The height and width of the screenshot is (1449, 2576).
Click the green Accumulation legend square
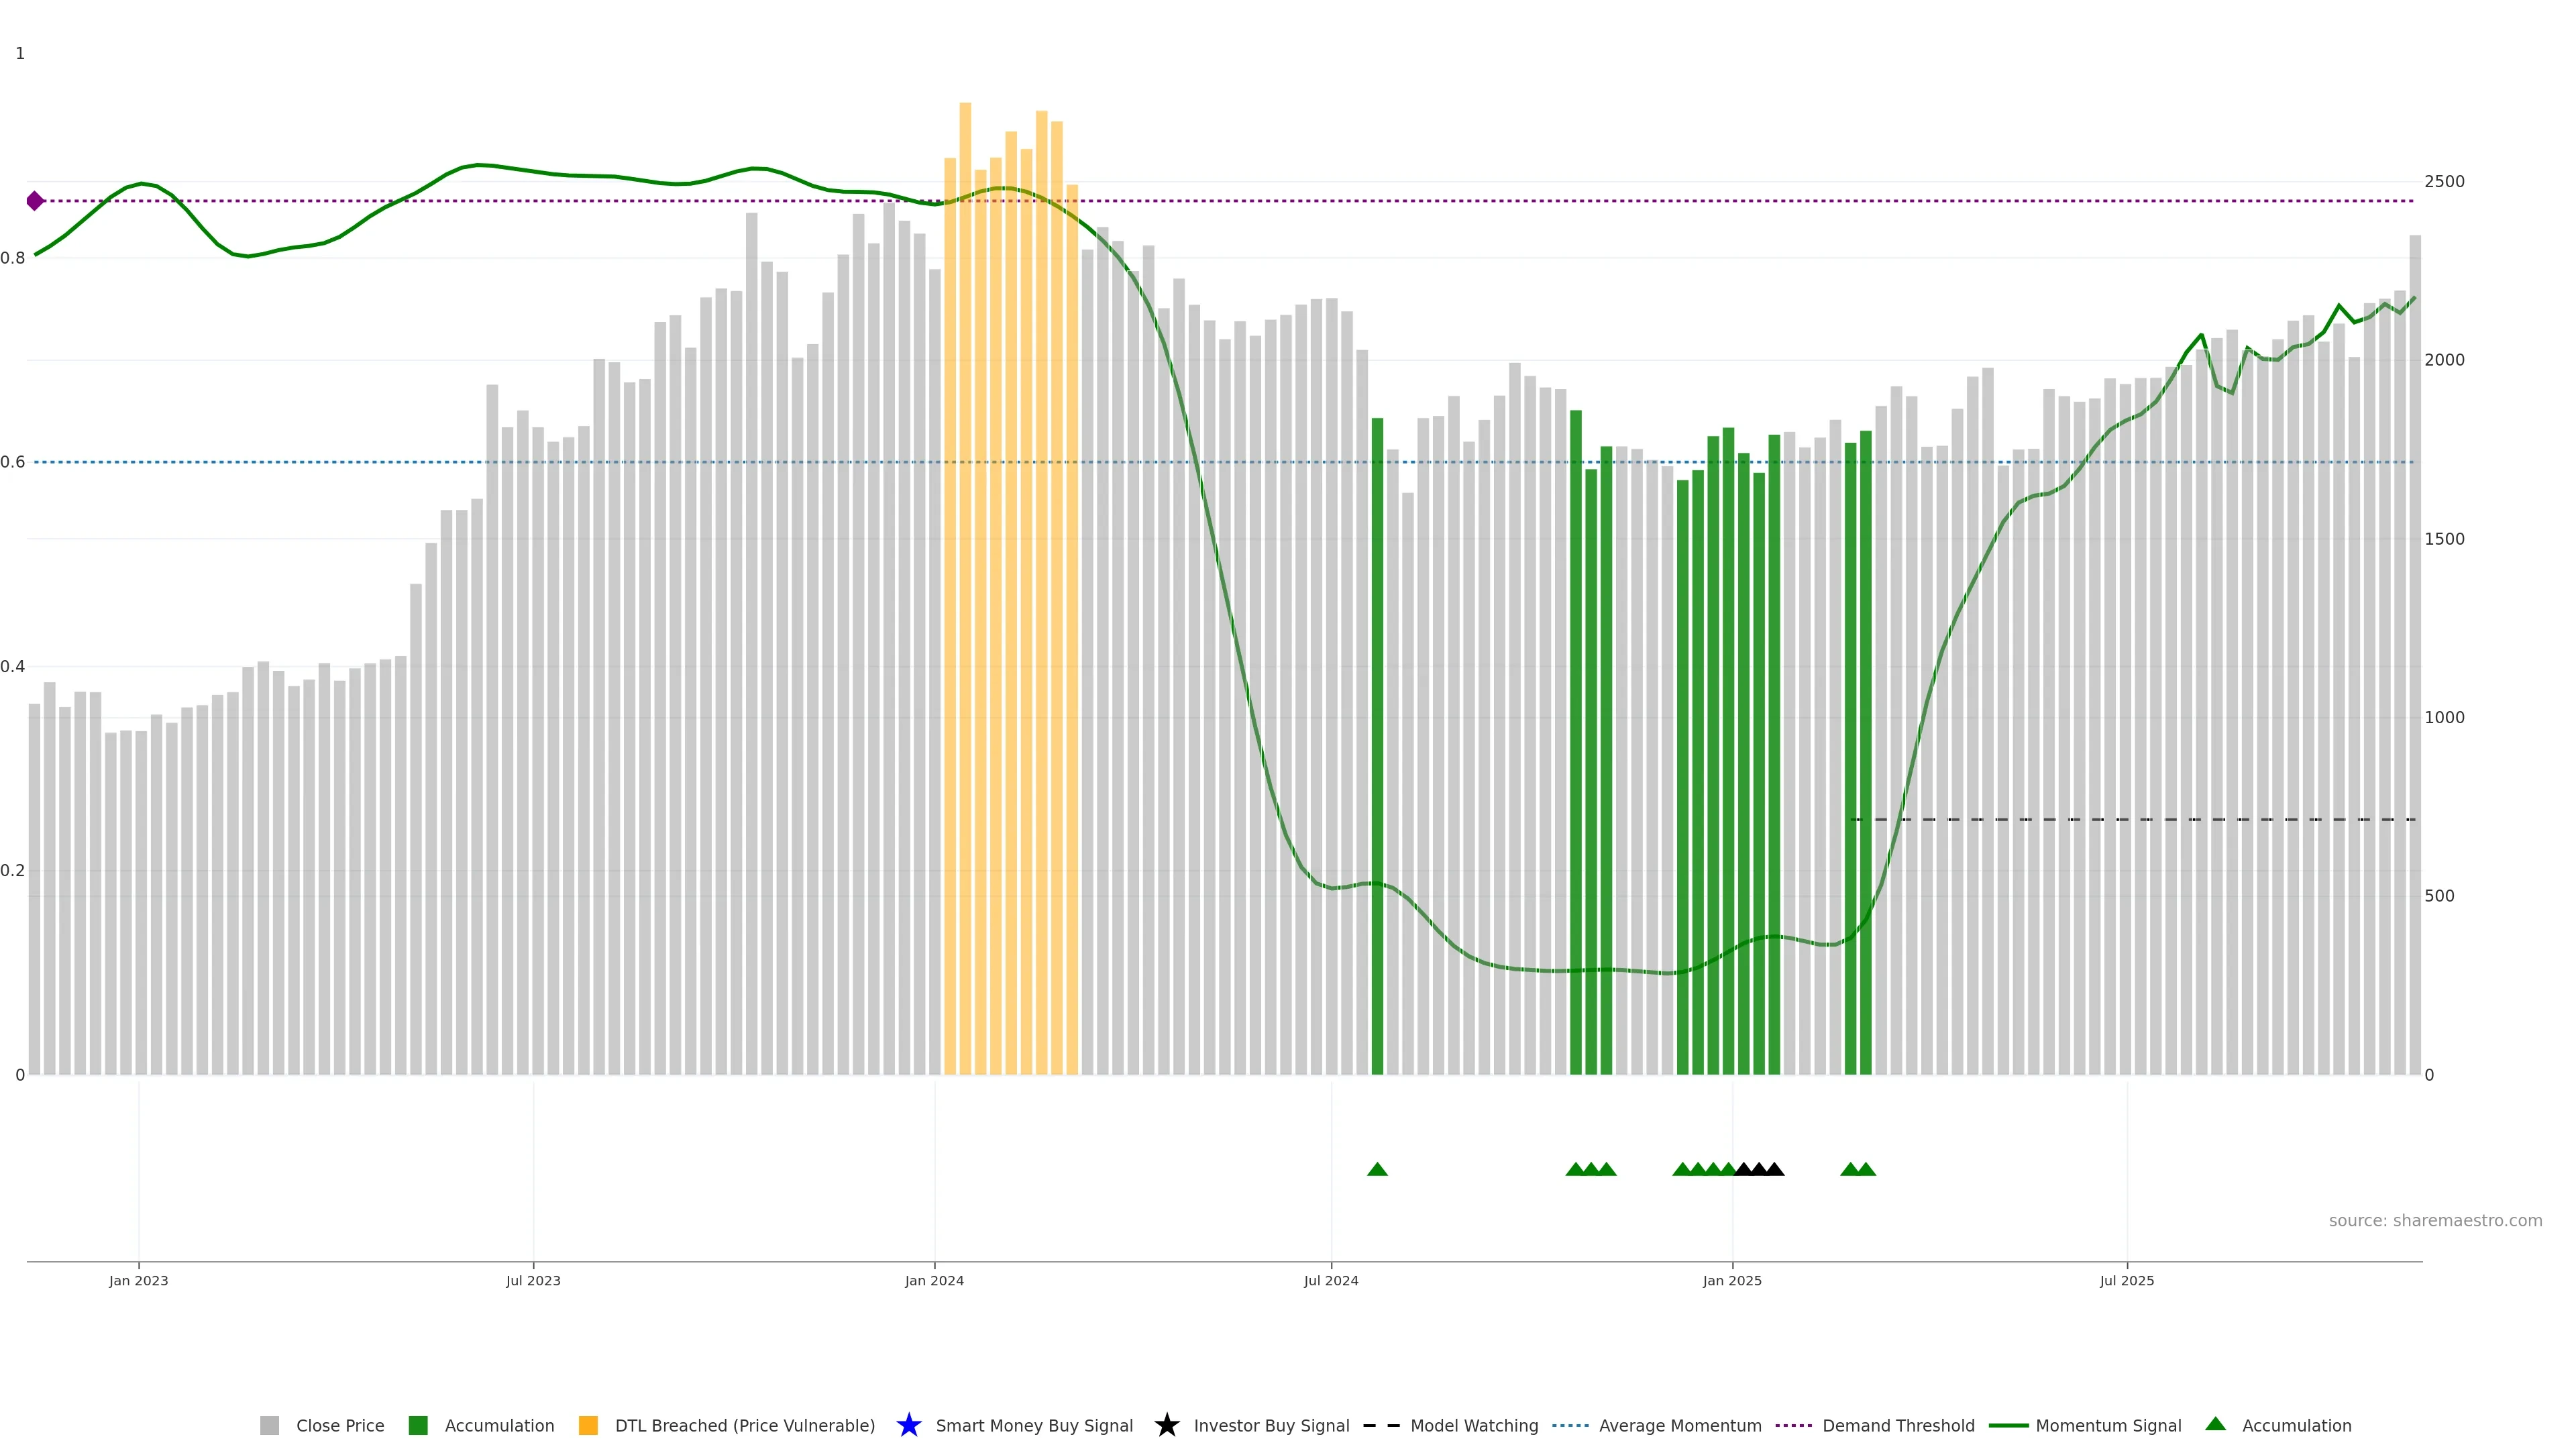pyautogui.click(x=418, y=1425)
